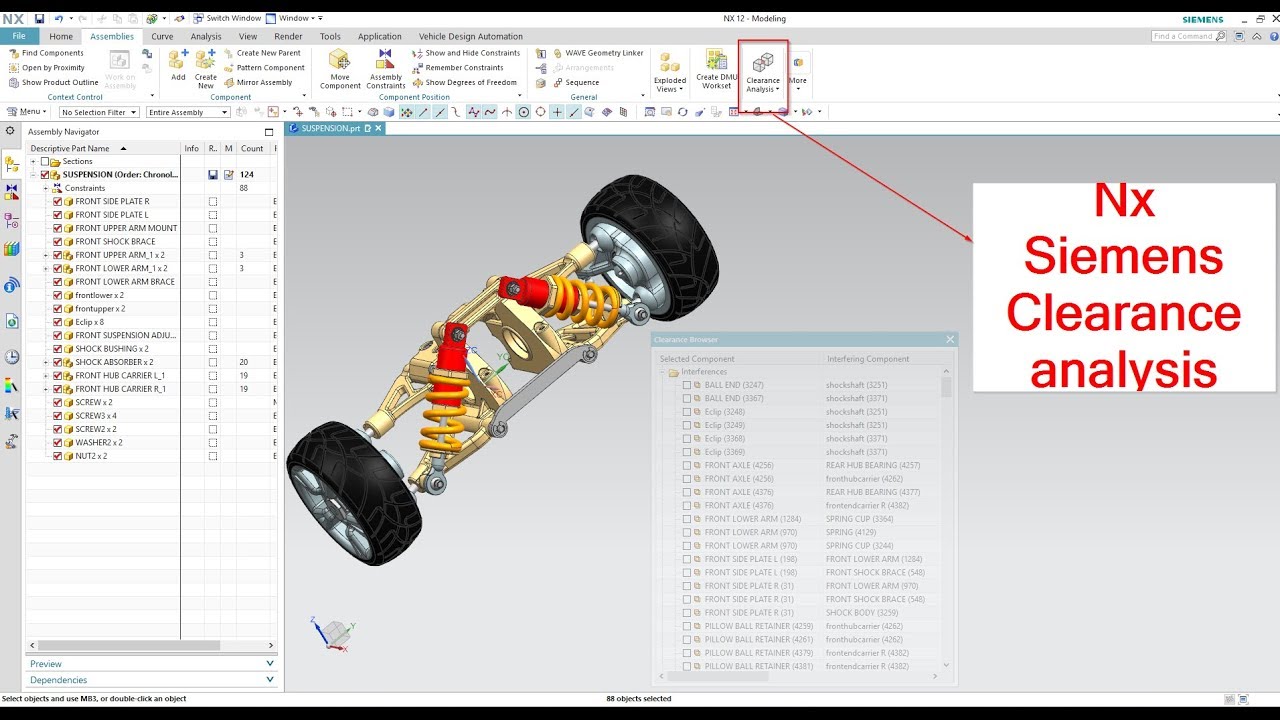Open the Constraint Navigator sidebar tab

11,191
